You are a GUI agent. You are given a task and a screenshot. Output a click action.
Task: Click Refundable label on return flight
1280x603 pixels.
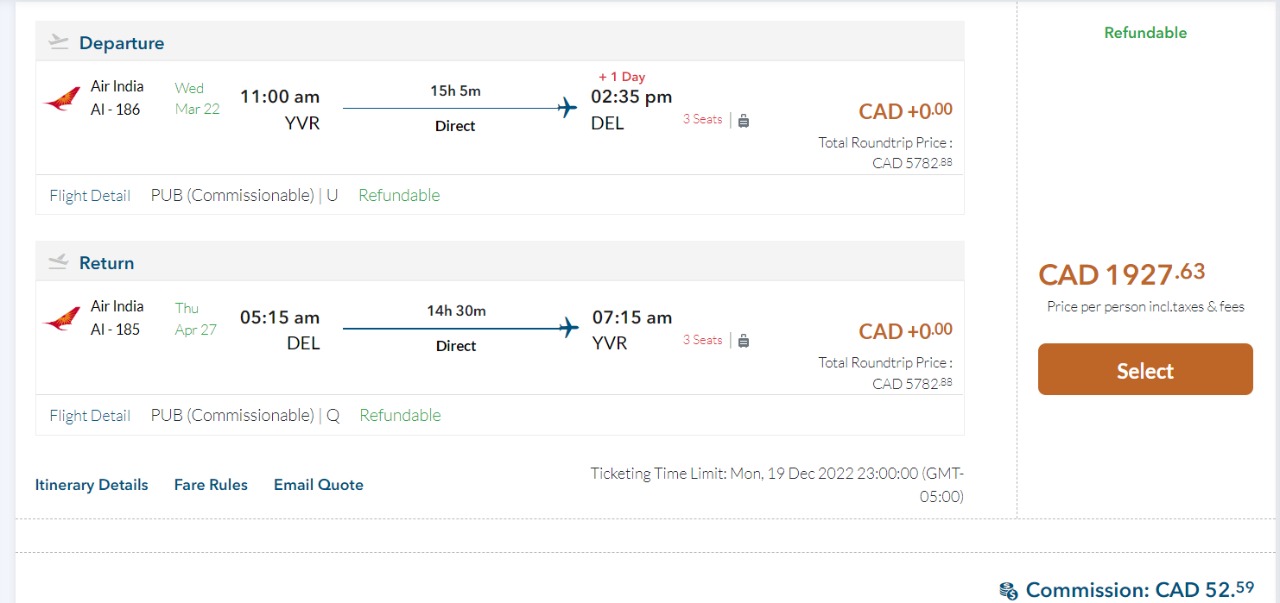(x=400, y=416)
